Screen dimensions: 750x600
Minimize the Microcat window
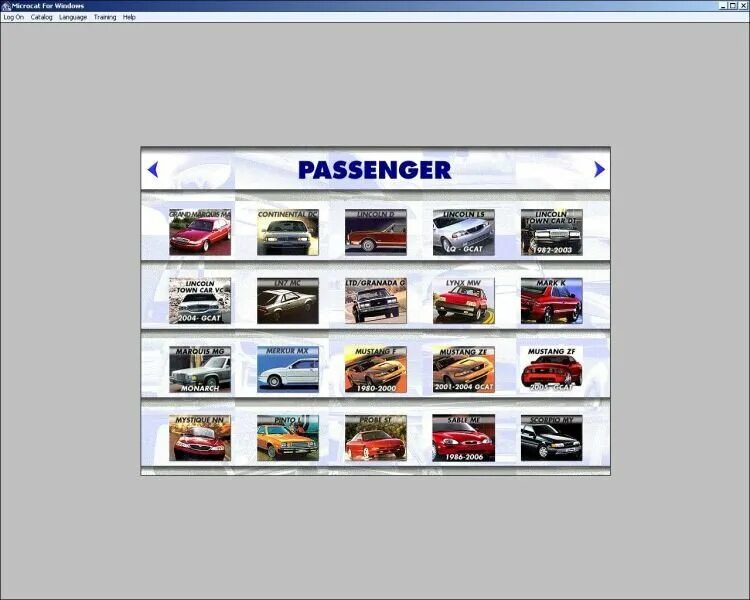[723, 6]
